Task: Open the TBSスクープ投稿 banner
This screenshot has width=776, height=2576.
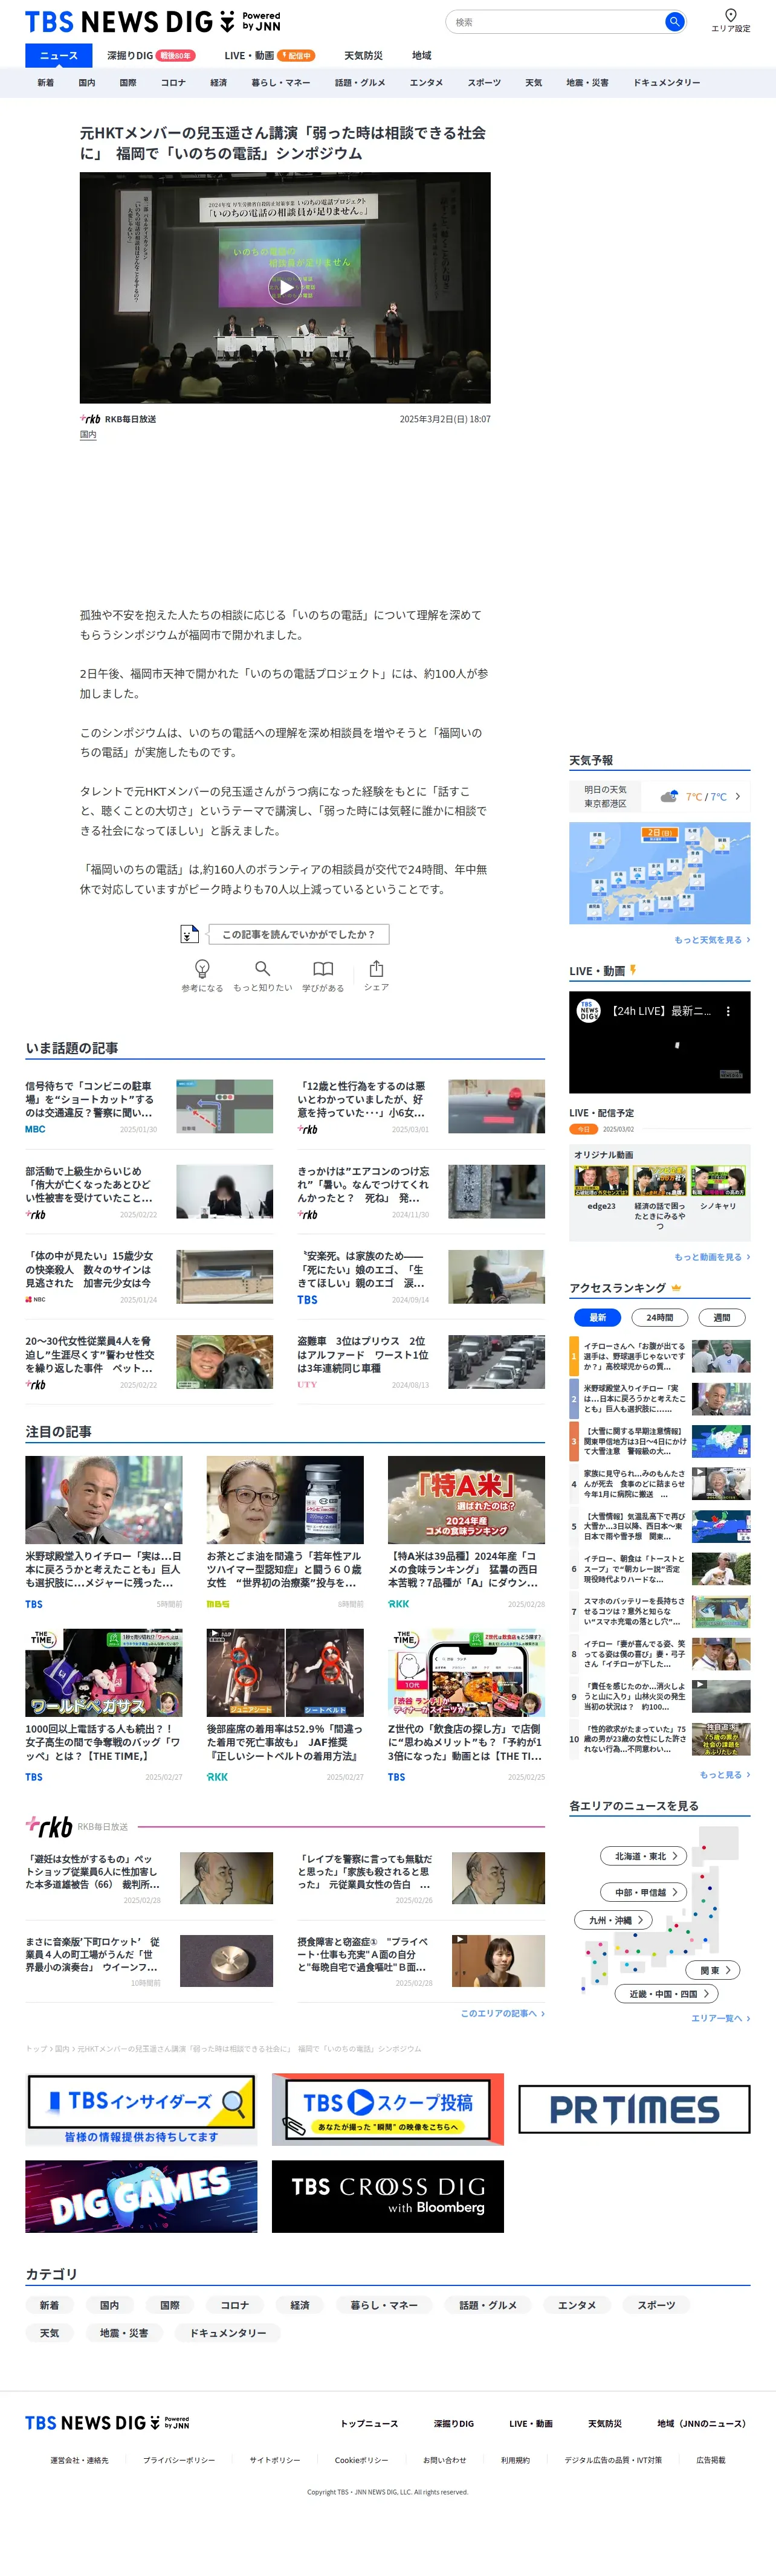Action: 388,2109
